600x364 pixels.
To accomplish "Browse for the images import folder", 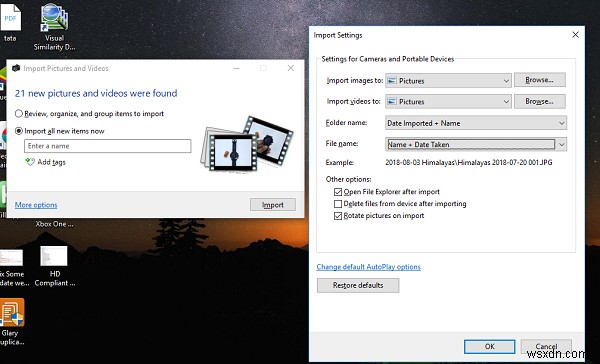I will pos(540,80).
